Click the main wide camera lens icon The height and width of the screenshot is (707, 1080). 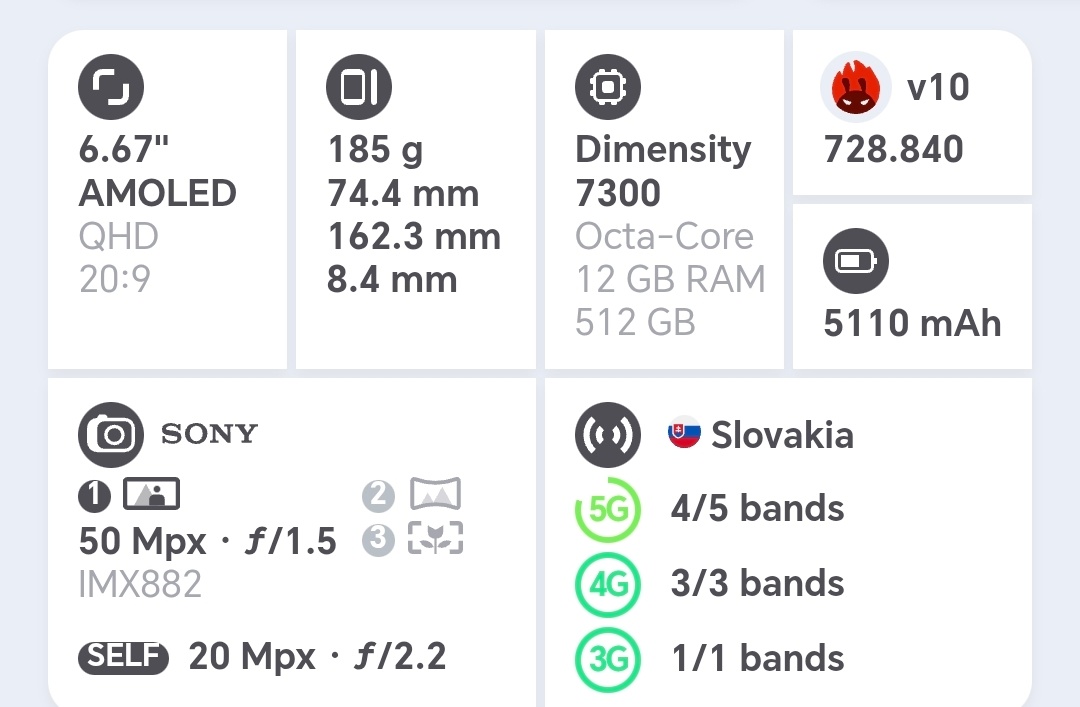click(x=152, y=494)
